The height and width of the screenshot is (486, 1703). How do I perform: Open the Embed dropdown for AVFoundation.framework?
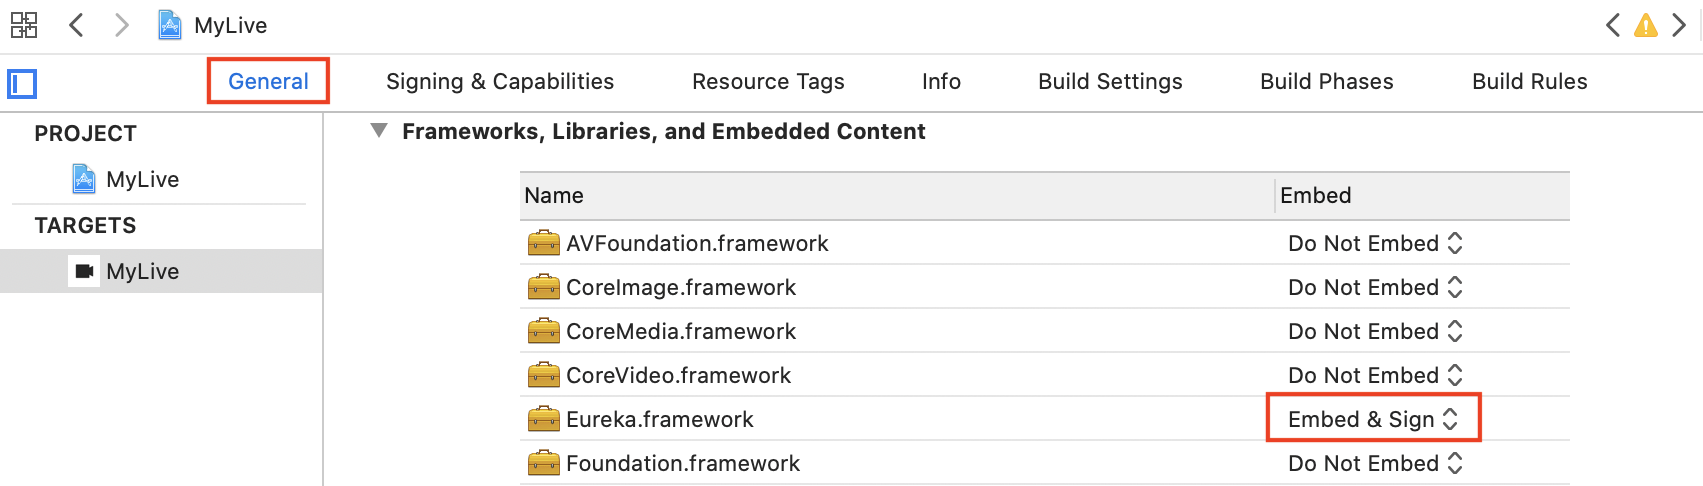coord(1375,243)
